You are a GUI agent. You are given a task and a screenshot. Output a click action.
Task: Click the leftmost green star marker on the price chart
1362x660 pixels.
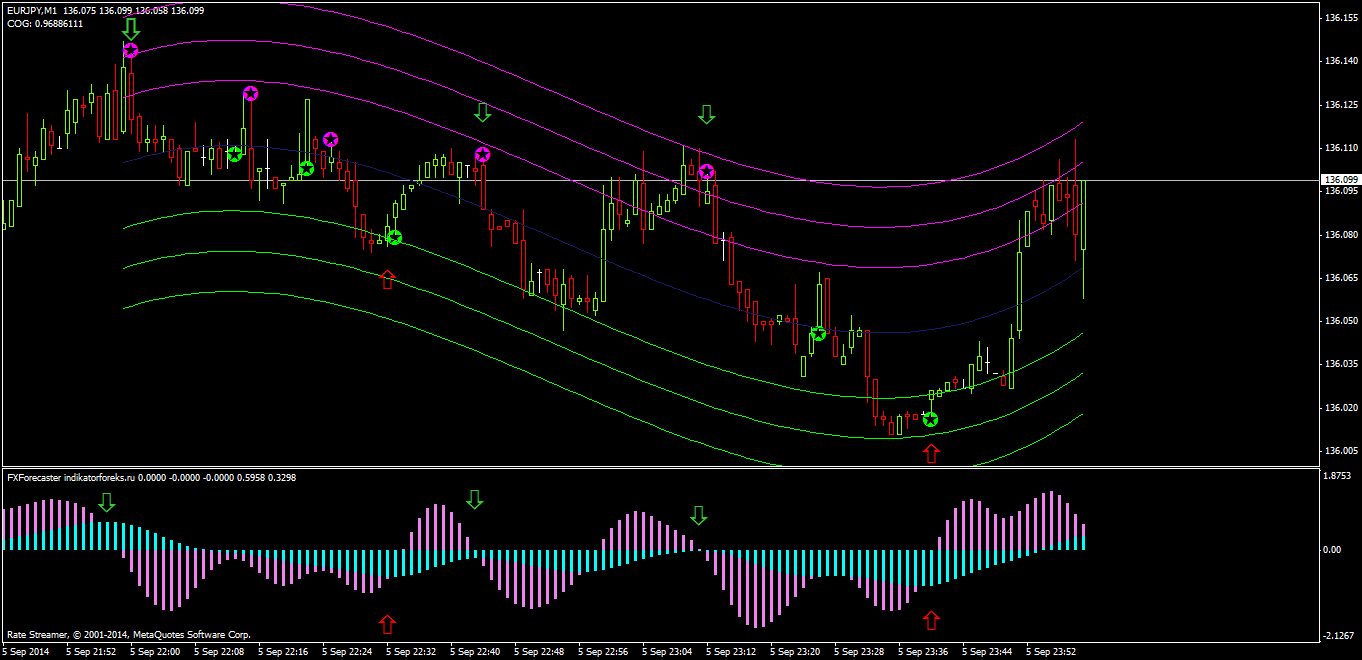click(x=234, y=154)
